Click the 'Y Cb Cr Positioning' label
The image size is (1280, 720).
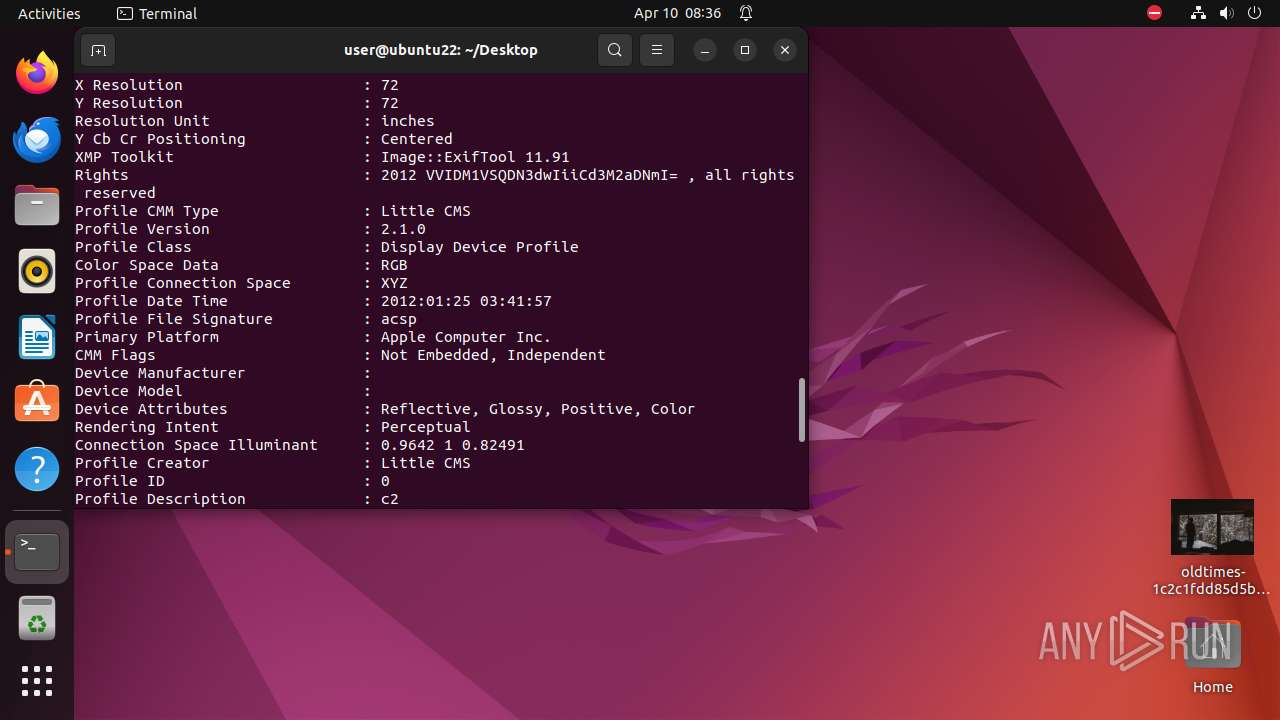(x=160, y=139)
